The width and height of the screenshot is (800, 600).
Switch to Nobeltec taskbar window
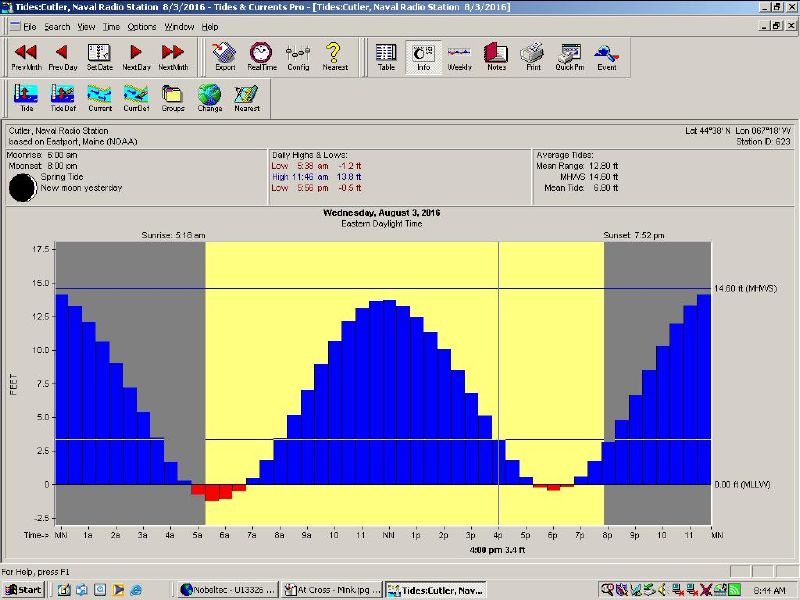225,590
